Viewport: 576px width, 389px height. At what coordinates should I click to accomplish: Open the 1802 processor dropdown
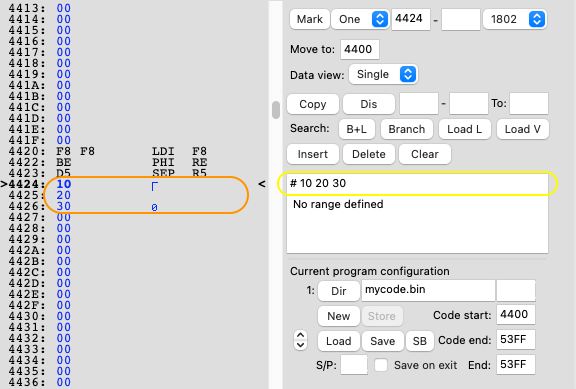(x=514, y=19)
